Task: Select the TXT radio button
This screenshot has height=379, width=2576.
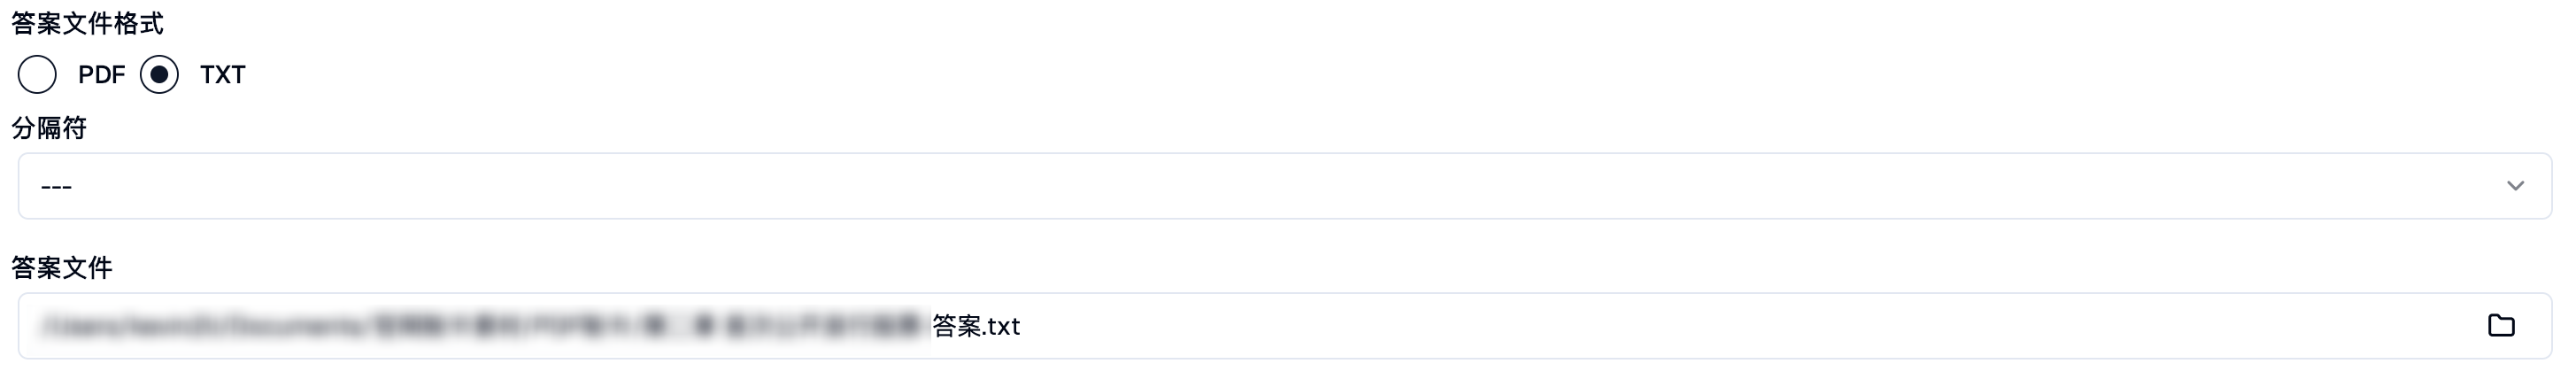Action: 159,75
